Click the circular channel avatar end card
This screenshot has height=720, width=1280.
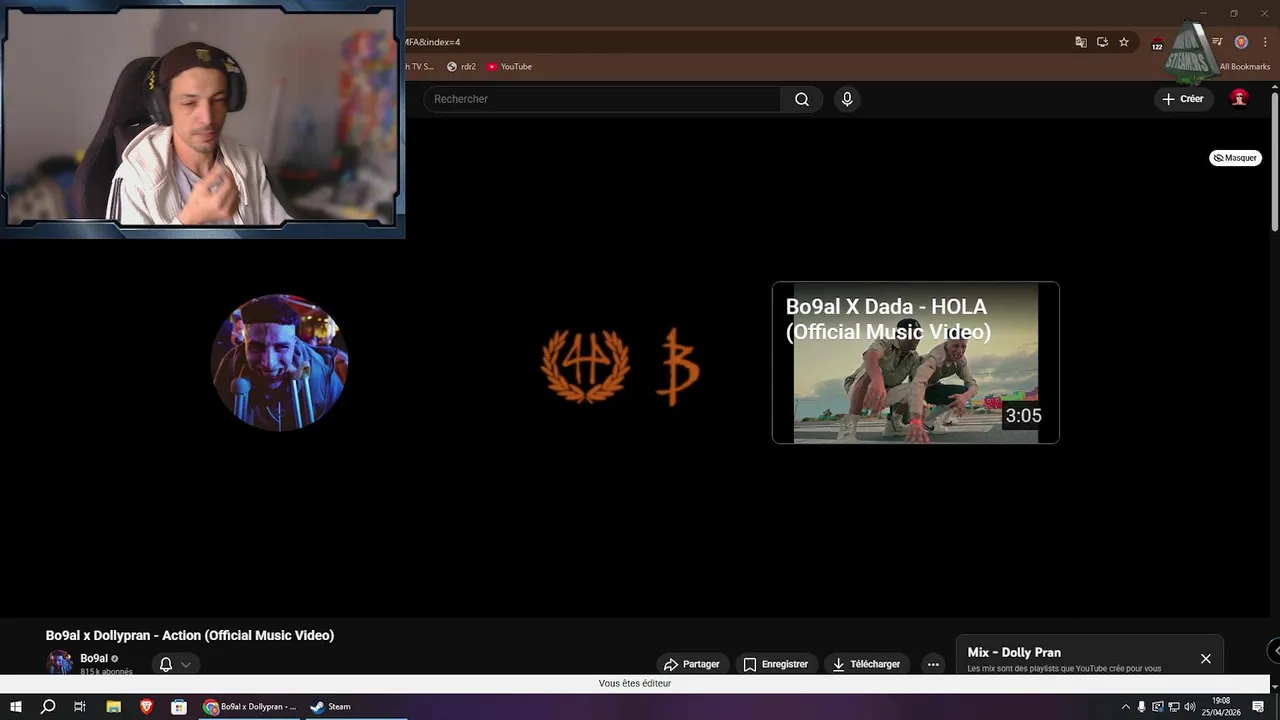pos(280,362)
